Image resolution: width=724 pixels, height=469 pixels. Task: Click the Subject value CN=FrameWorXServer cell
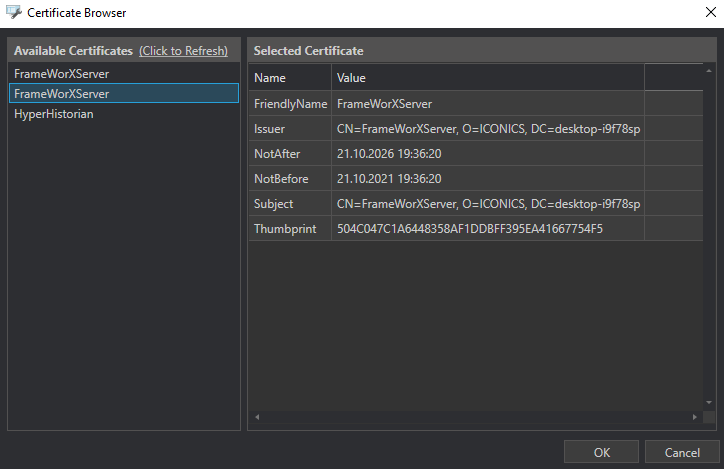point(488,204)
